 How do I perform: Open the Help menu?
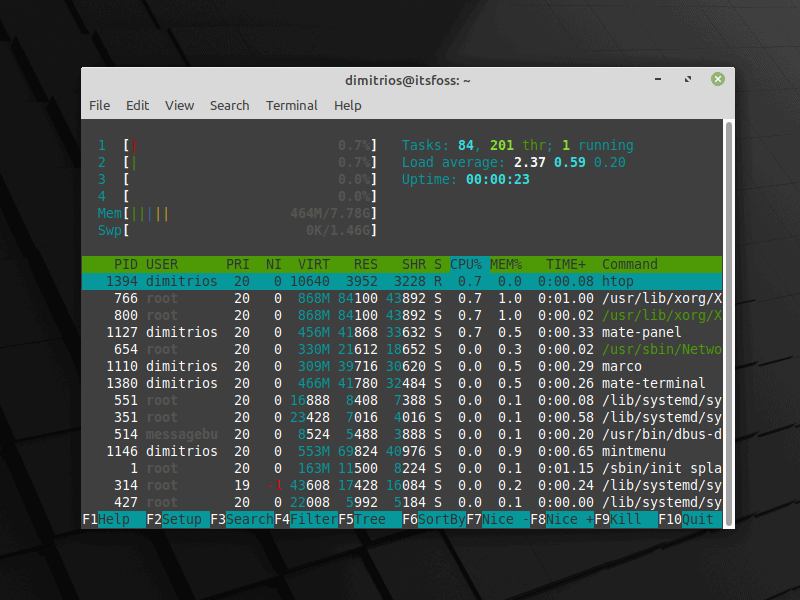pyautogui.click(x=346, y=105)
